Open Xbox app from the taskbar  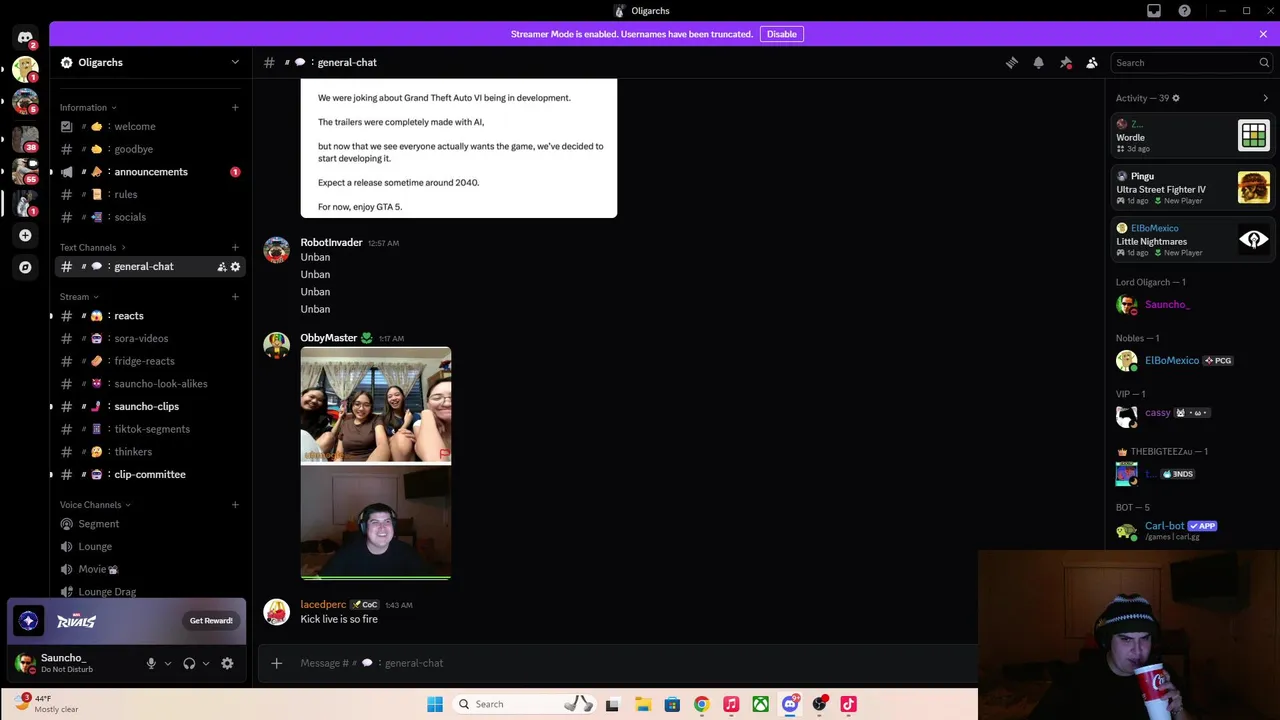pyautogui.click(x=761, y=704)
